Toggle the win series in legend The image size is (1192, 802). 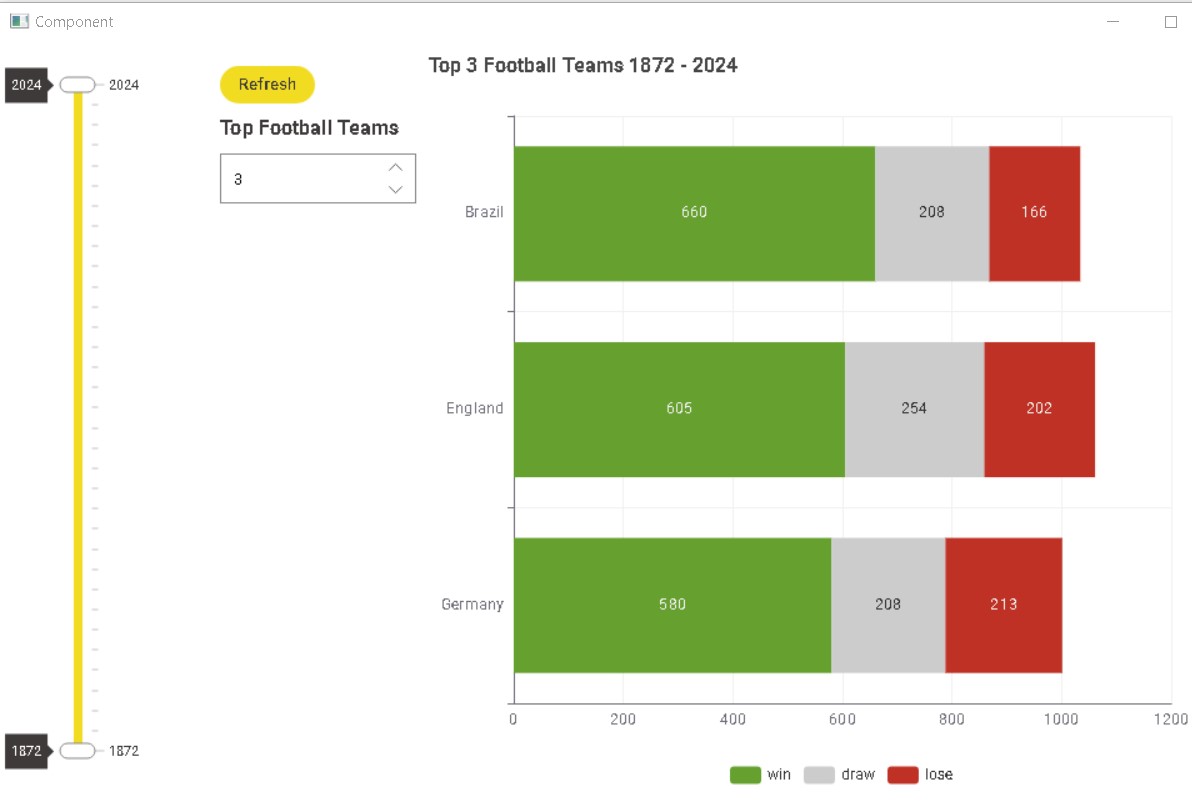point(761,775)
